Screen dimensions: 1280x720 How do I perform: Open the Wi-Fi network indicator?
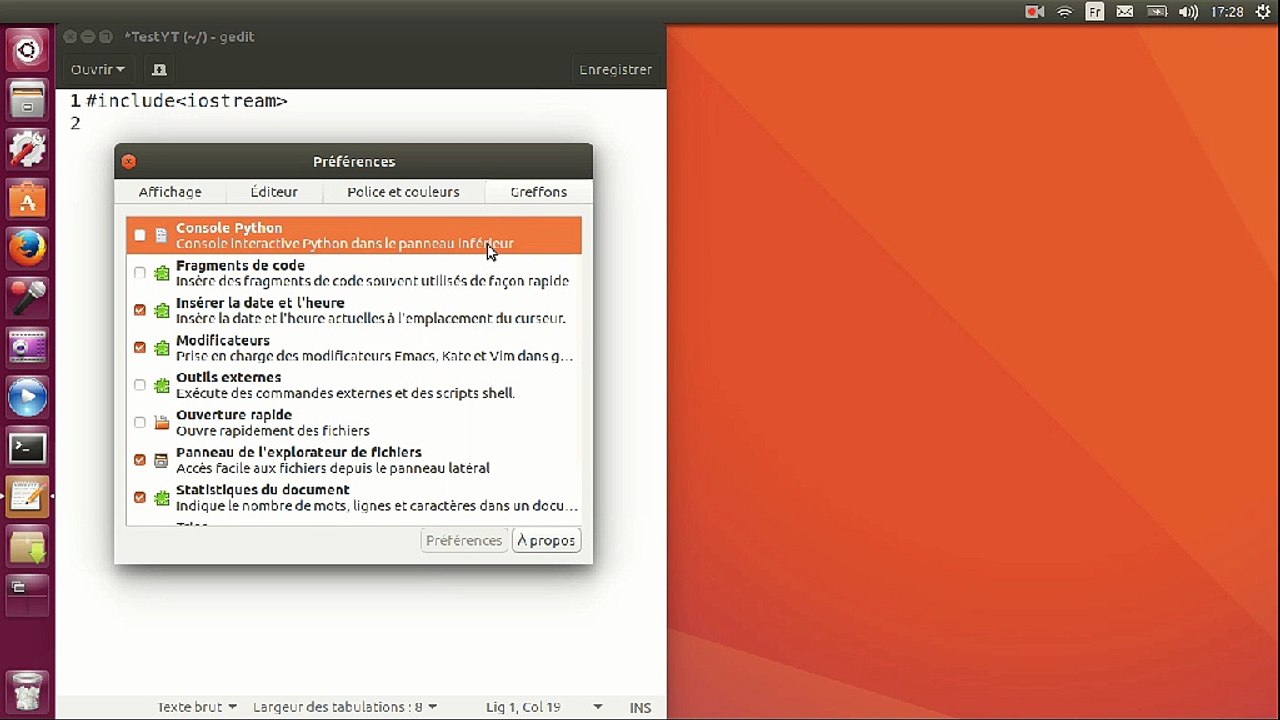click(1065, 12)
